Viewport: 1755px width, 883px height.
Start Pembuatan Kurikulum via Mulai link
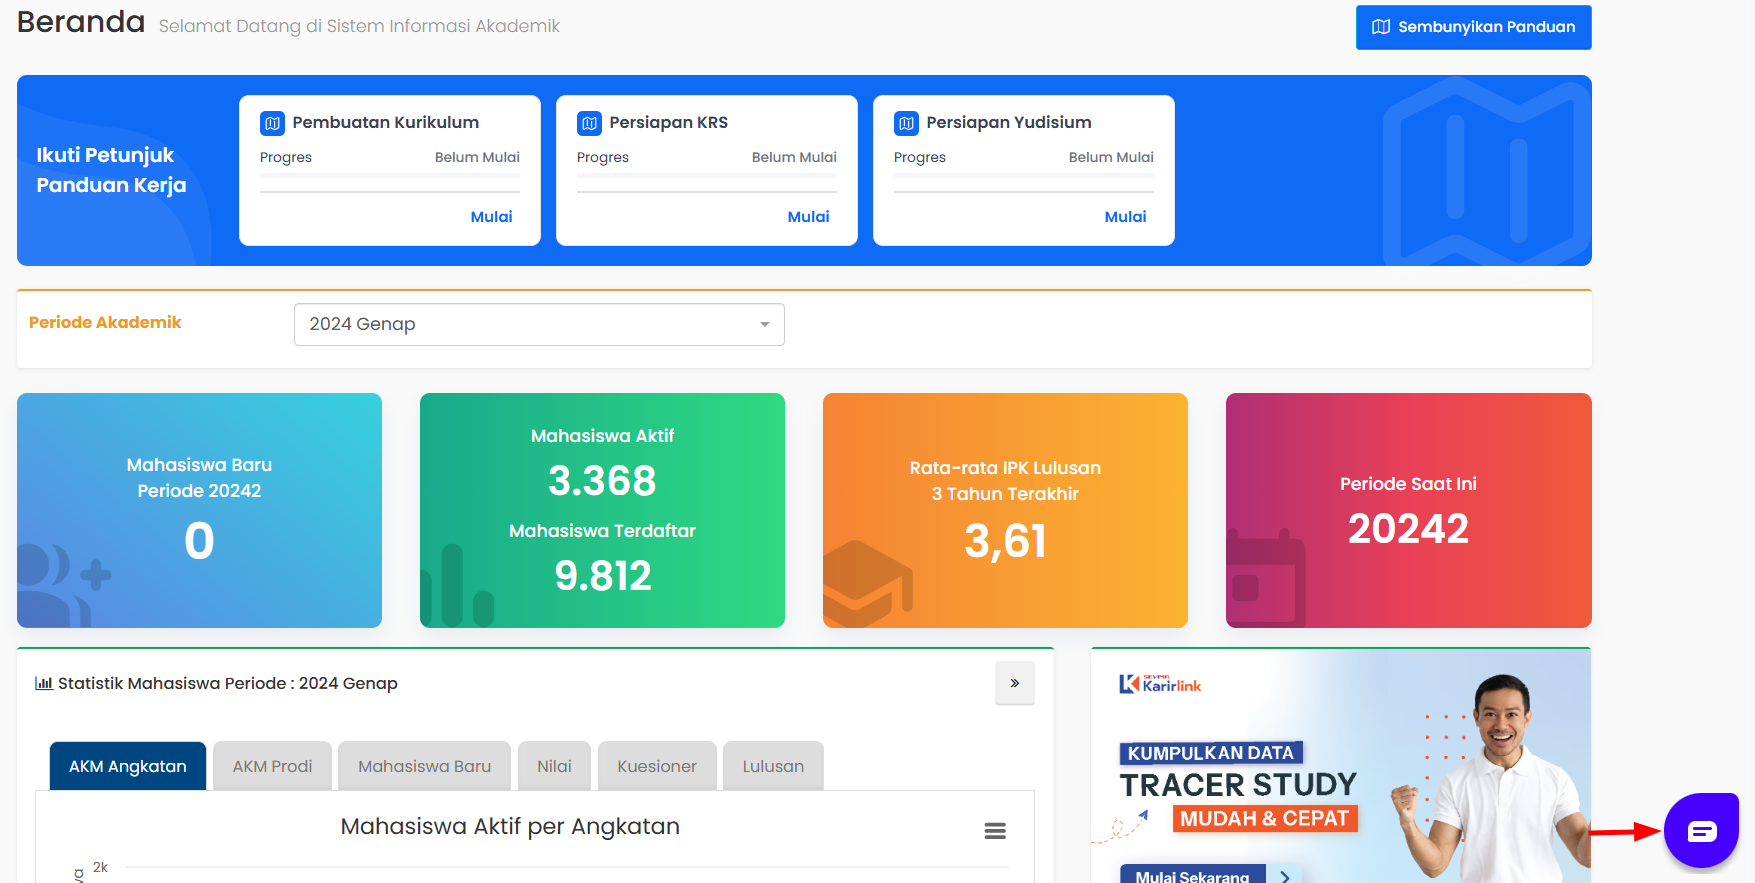[491, 216]
